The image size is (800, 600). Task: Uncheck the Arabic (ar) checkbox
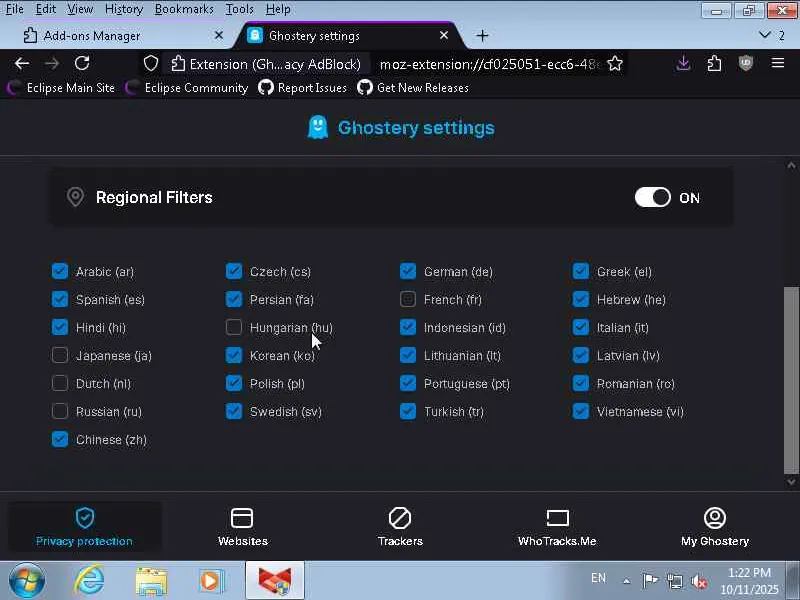[x=60, y=271]
